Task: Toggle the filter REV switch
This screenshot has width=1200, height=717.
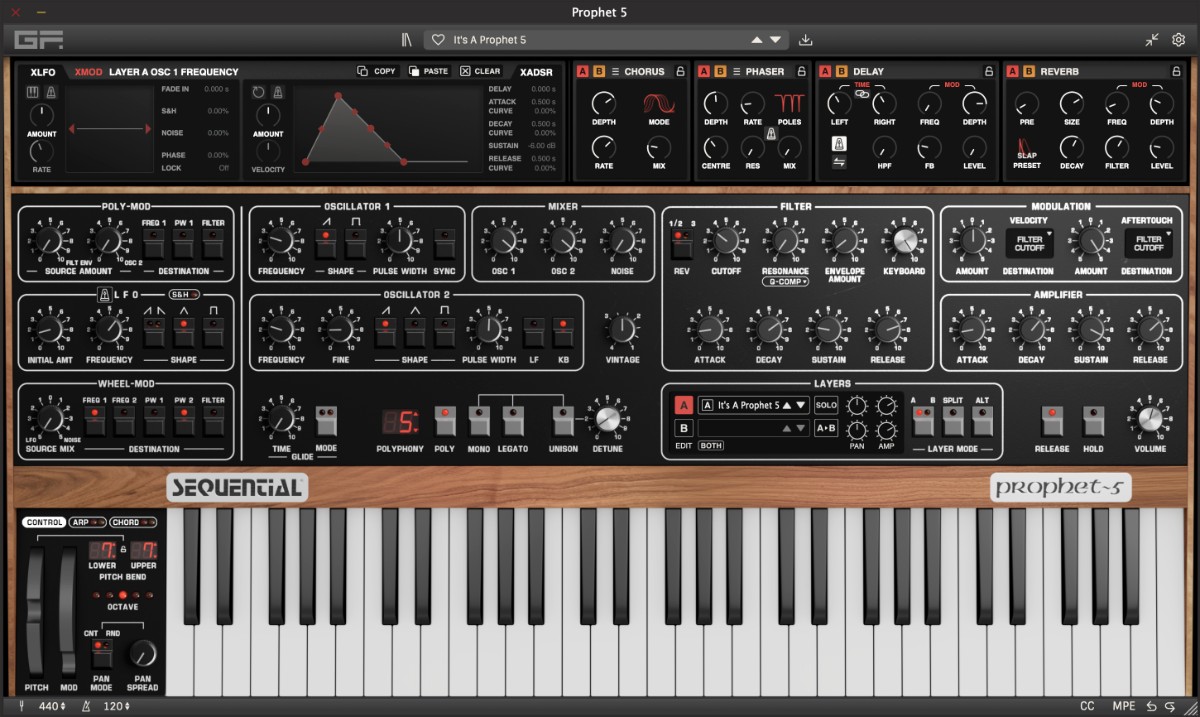Action: point(681,243)
